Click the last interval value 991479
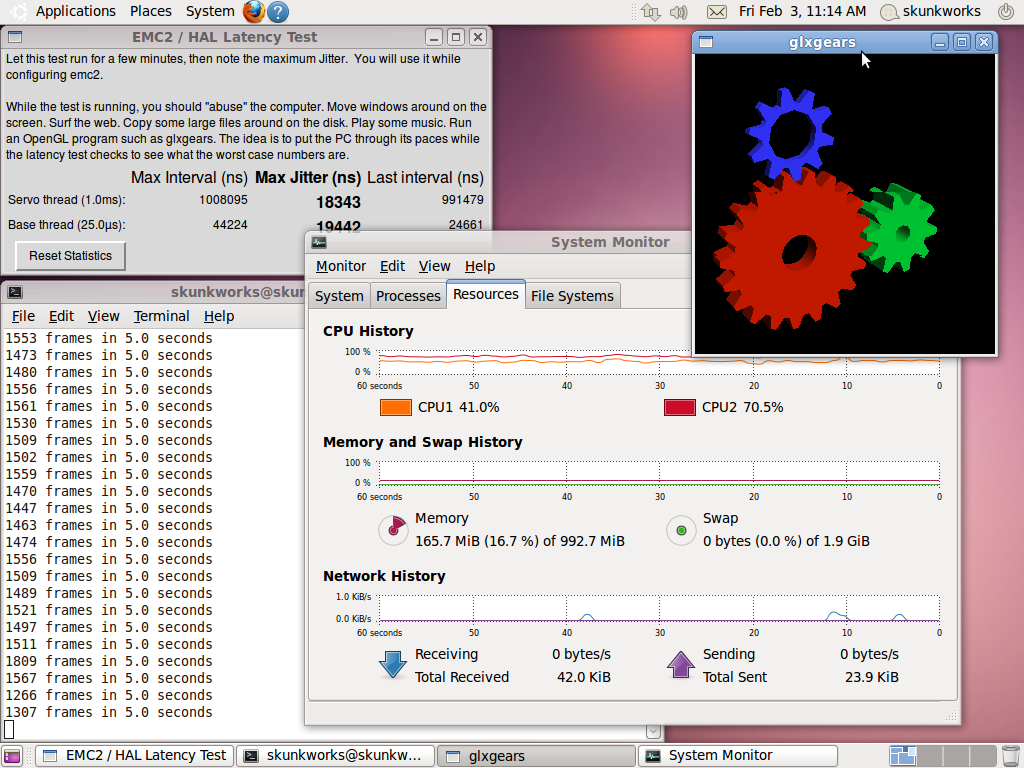The image size is (1024, 768). tap(462, 200)
